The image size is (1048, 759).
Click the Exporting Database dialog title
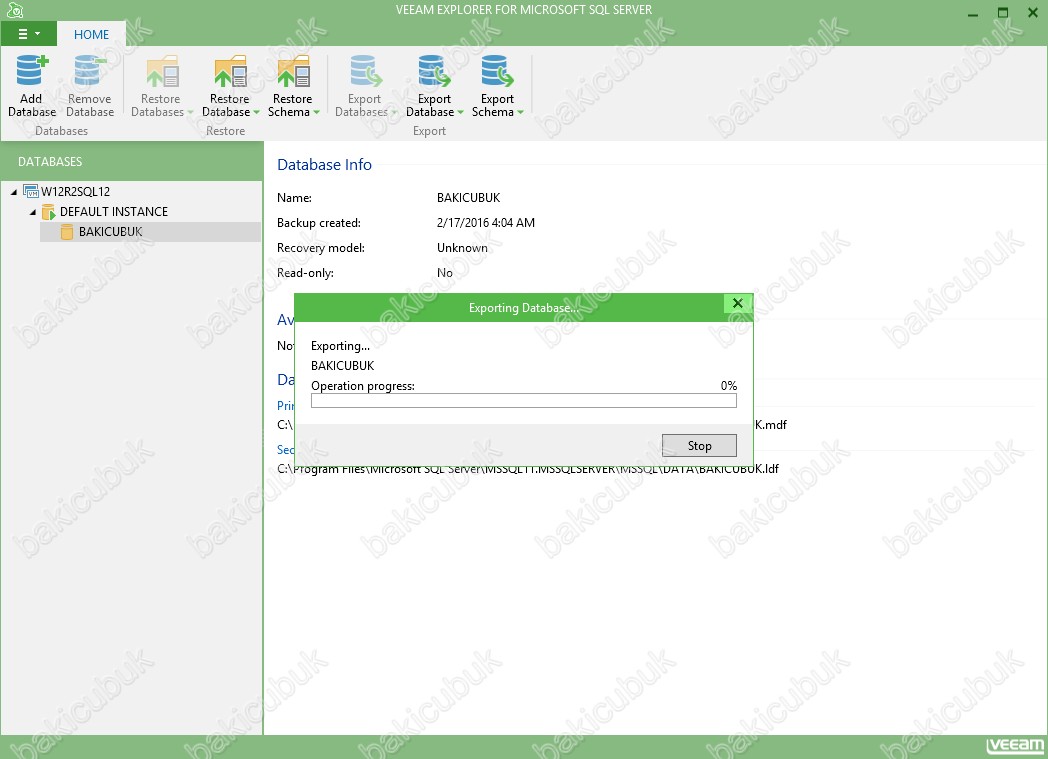coord(524,308)
